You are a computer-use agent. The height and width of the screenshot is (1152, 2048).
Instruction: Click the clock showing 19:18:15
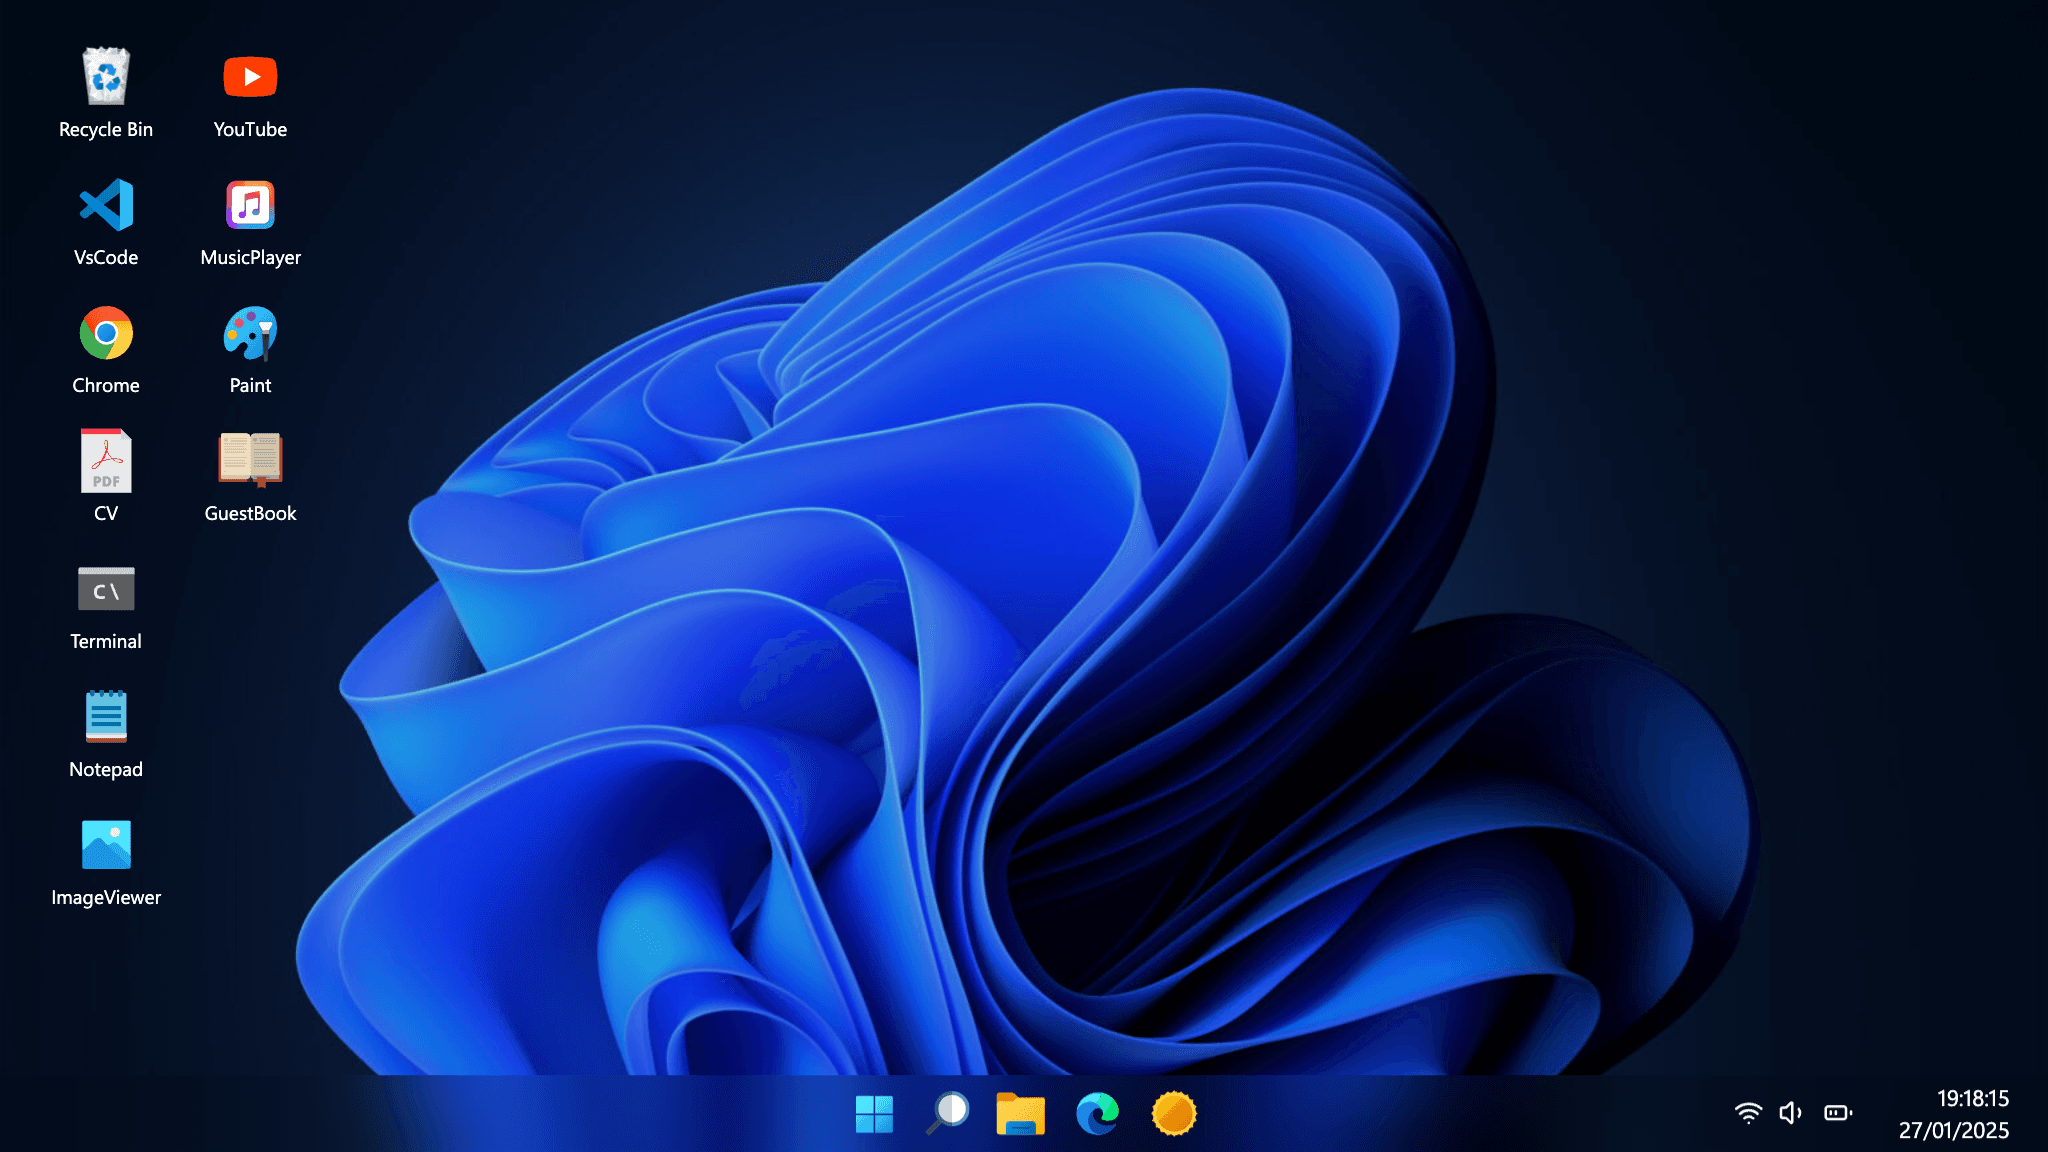point(1972,1098)
